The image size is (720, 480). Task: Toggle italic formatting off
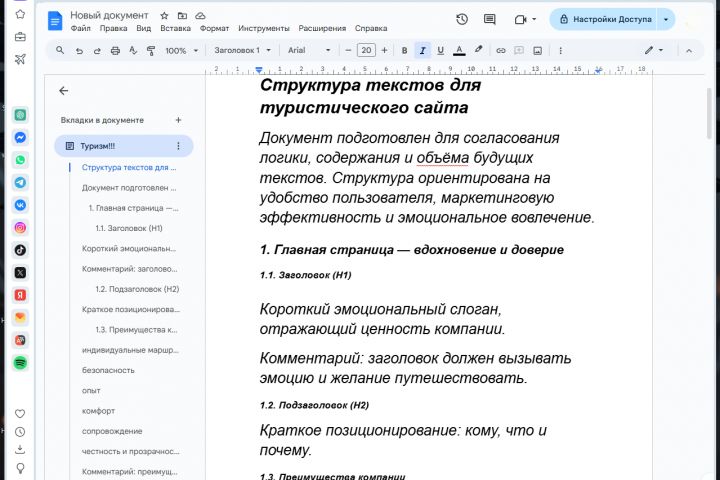[x=422, y=50]
